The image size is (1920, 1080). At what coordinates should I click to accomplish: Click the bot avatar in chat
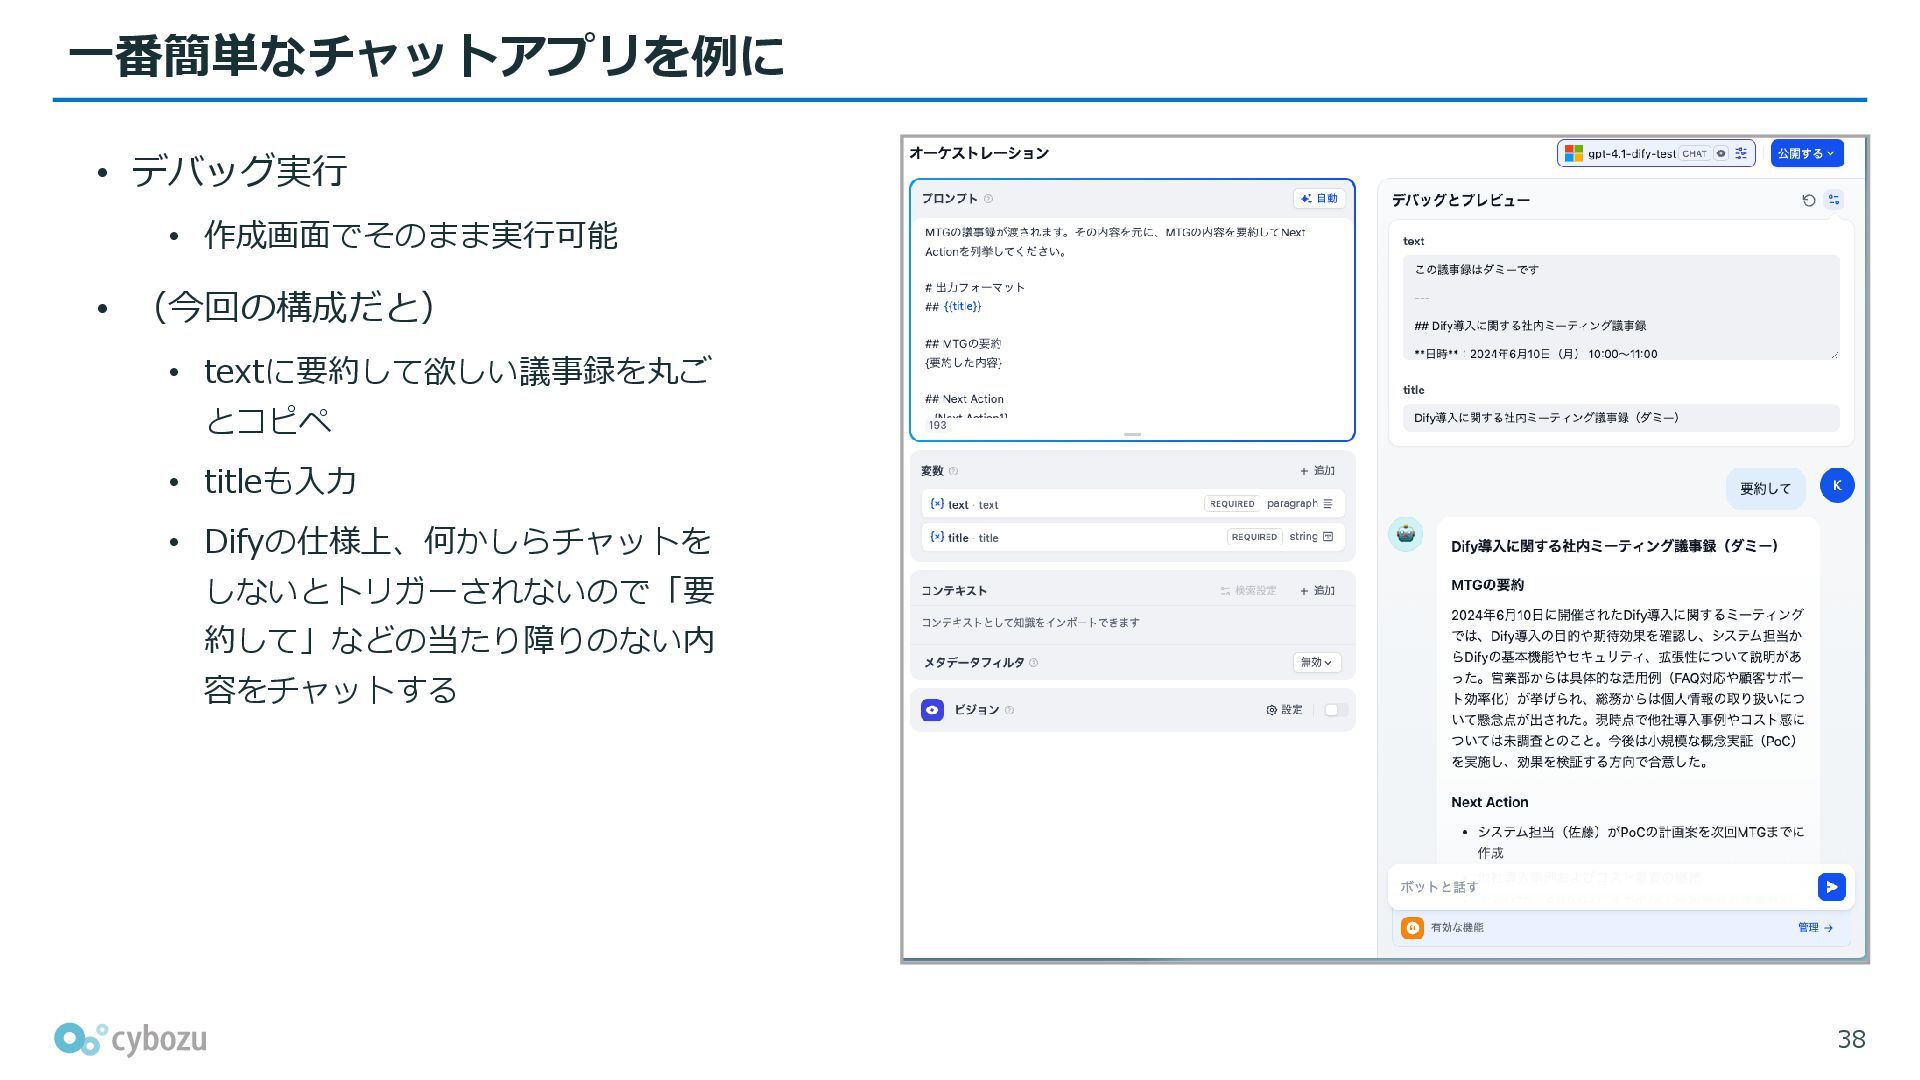click(1406, 535)
